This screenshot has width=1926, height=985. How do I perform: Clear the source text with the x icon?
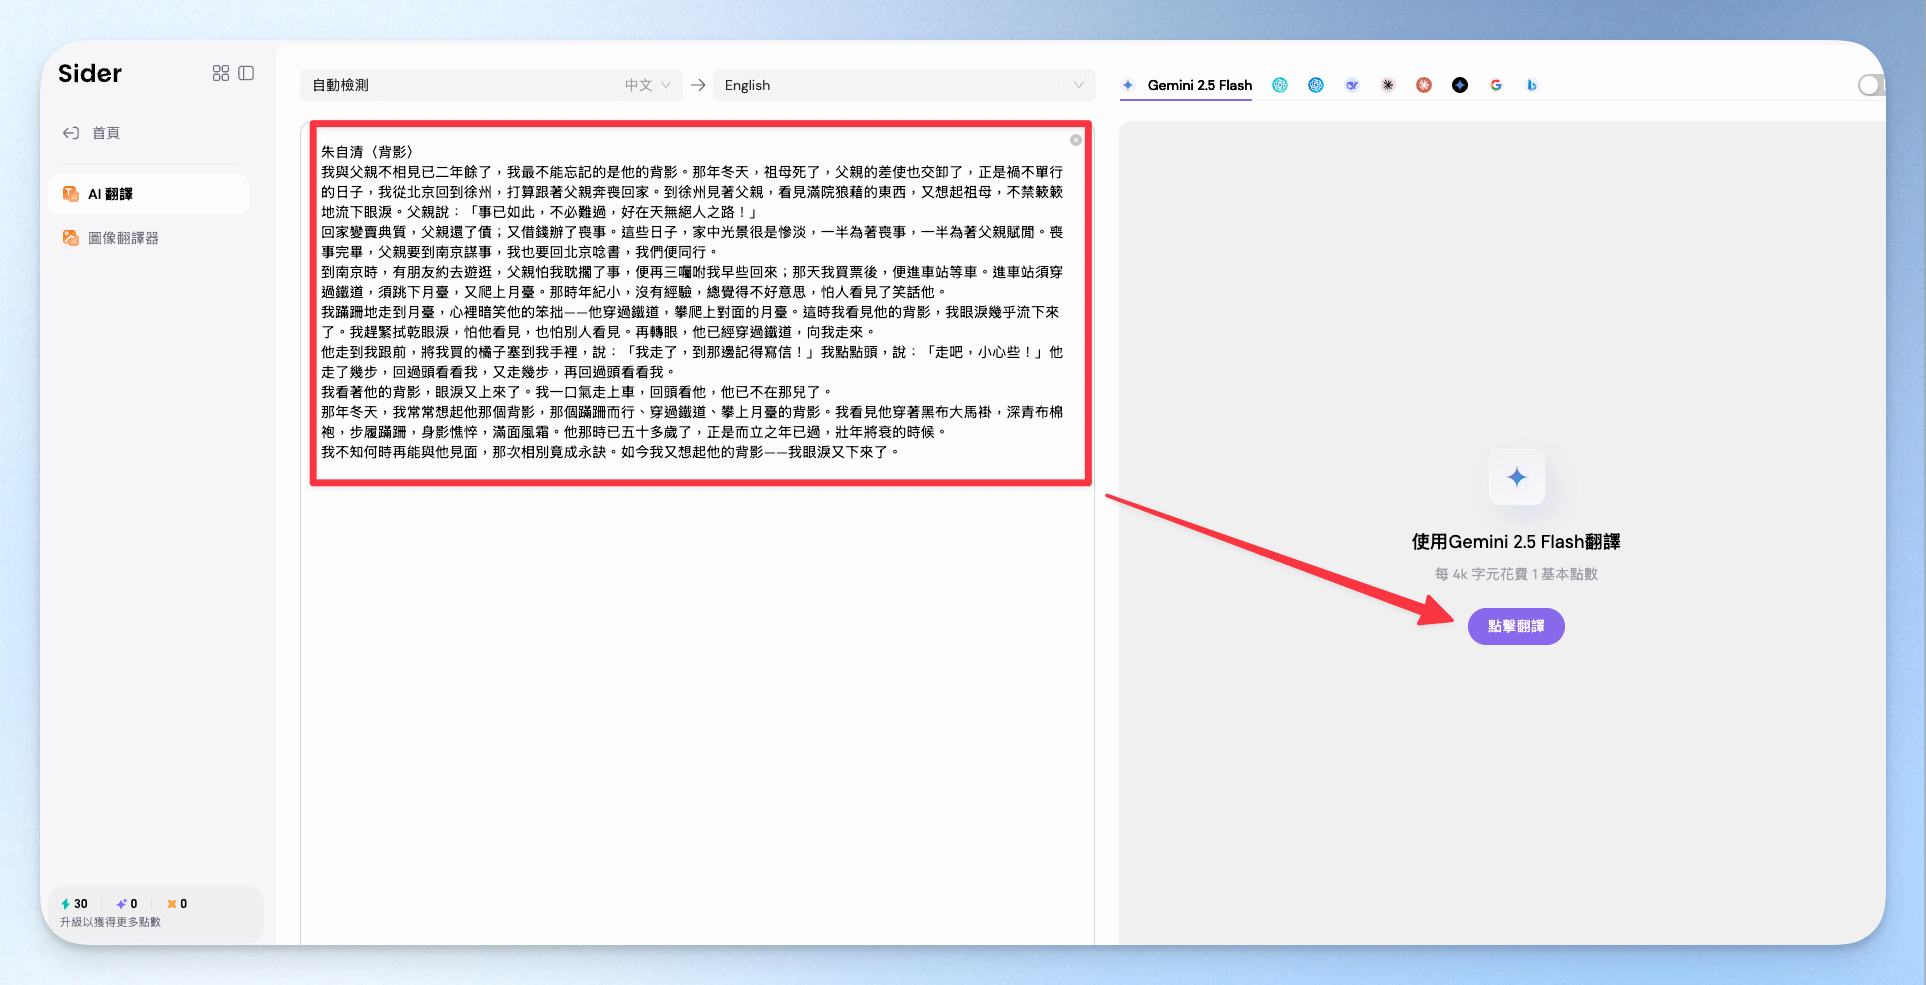point(1076,140)
